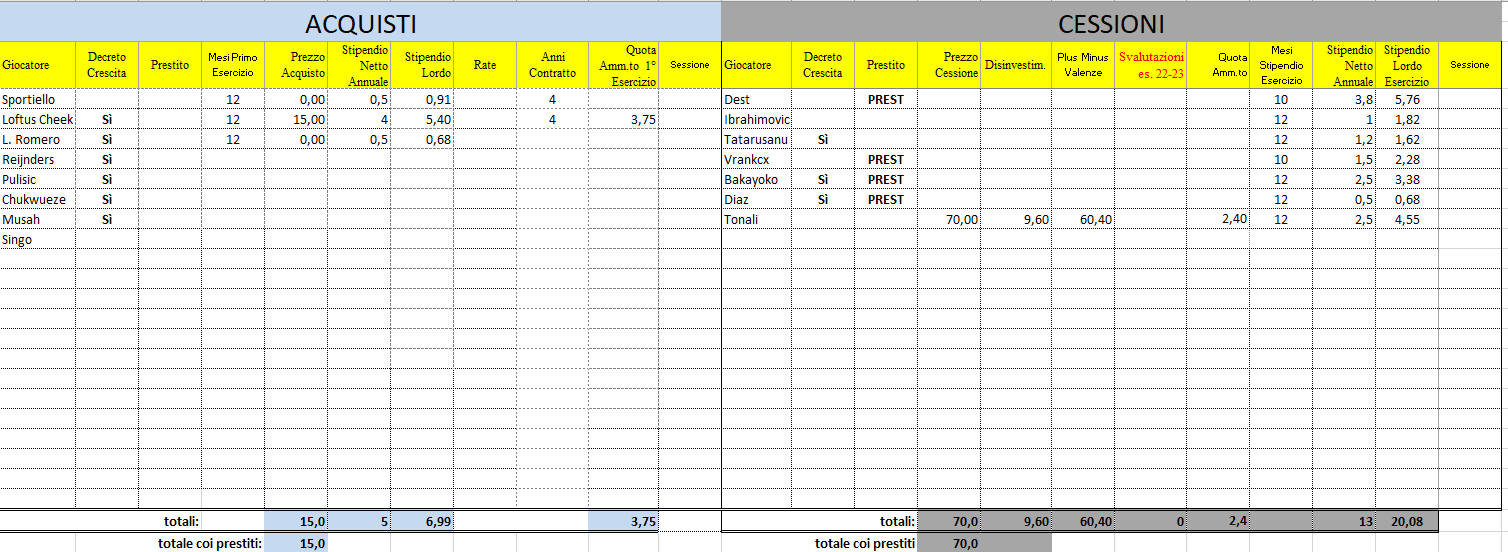The image size is (1508, 552).
Task: Select Tonali's gross salary 4,55
Action: tap(1407, 220)
